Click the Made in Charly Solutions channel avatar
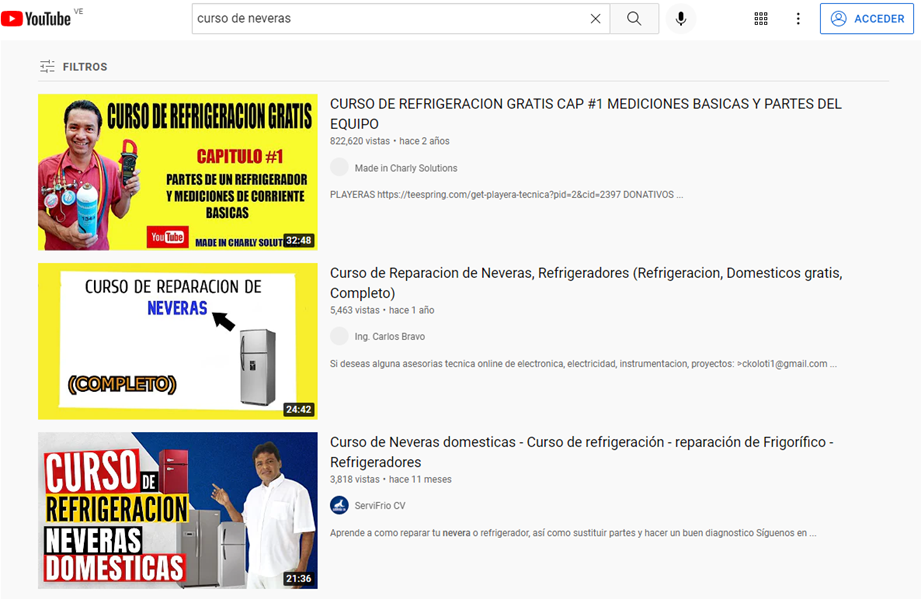921x599 pixels. coord(339,167)
